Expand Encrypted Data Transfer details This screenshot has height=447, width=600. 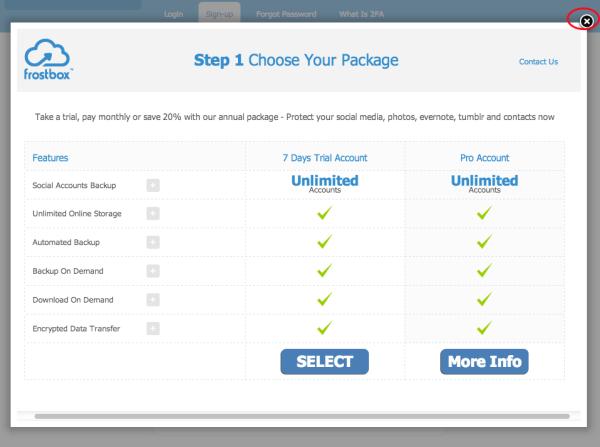pyautogui.click(x=153, y=328)
